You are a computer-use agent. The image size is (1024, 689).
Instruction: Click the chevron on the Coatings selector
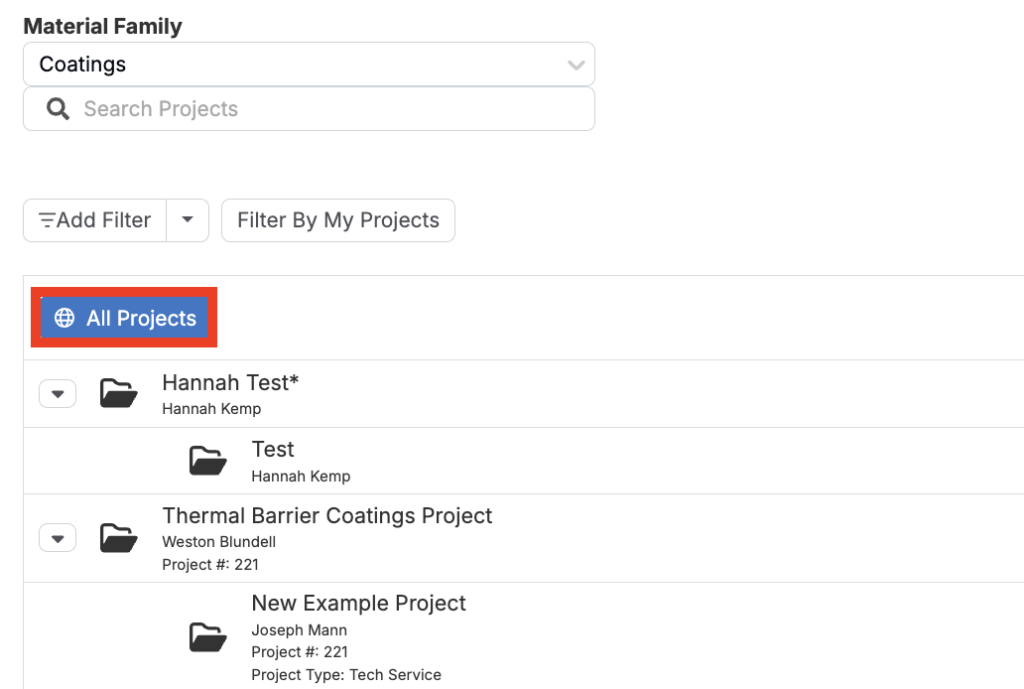pyautogui.click(x=576, y=65)
